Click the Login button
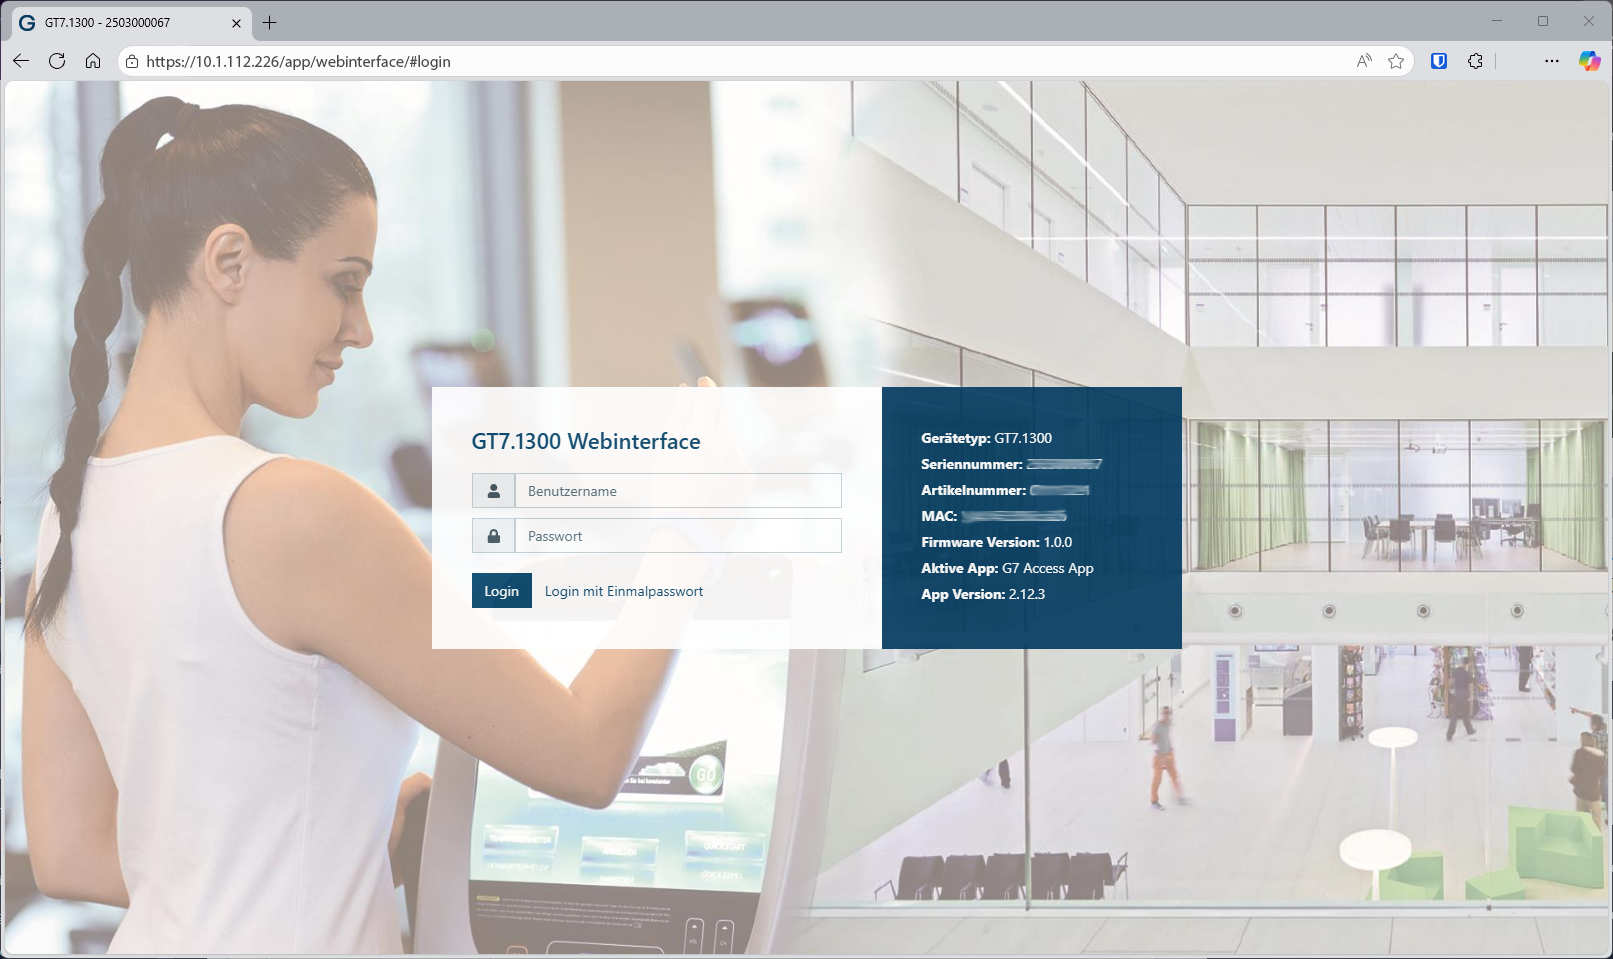 (502, 591)
